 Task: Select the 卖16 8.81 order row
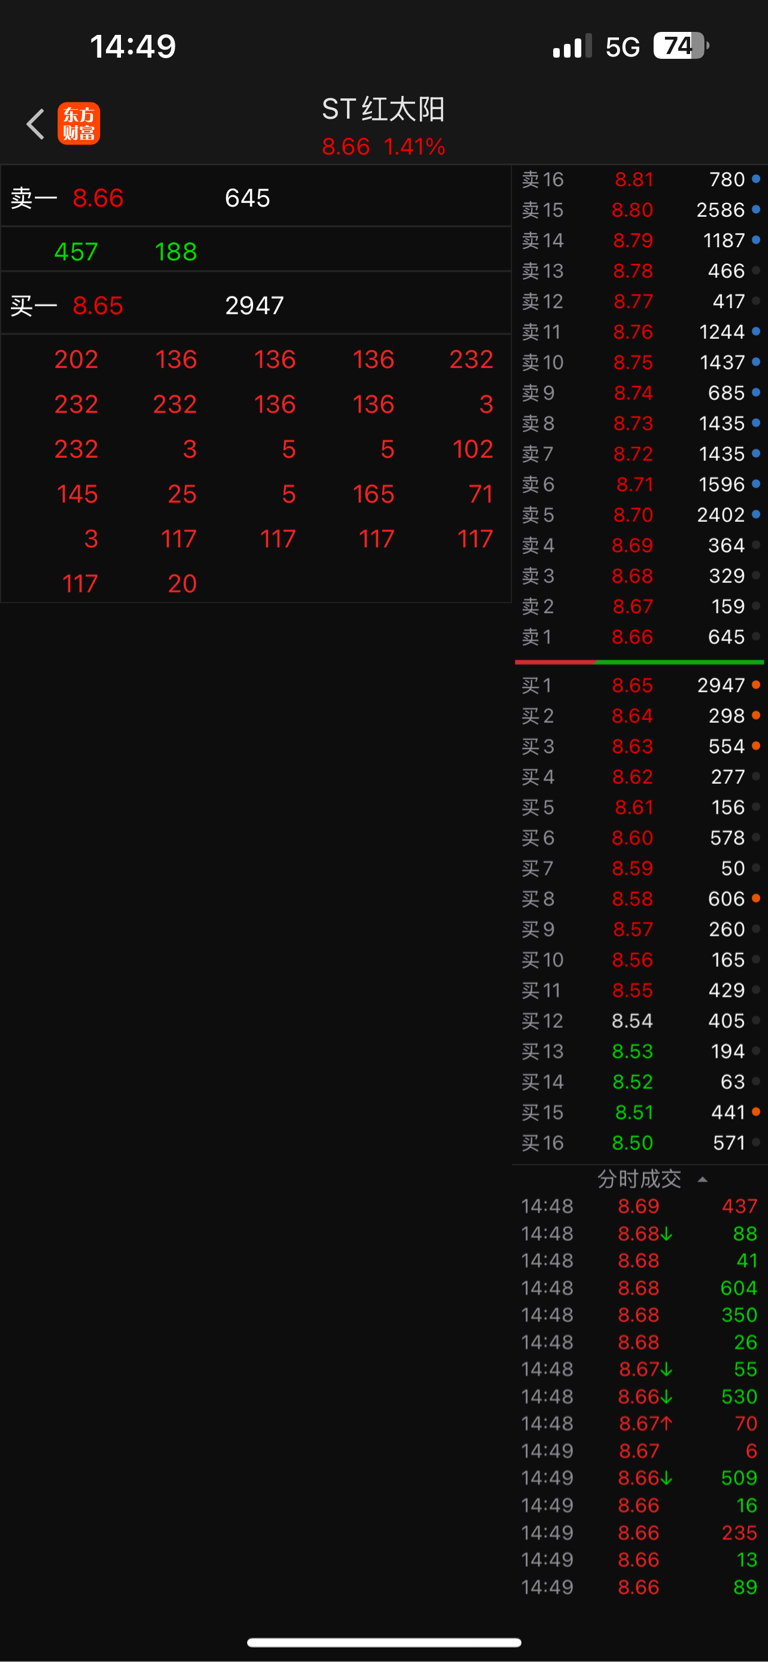click(640, 179)
